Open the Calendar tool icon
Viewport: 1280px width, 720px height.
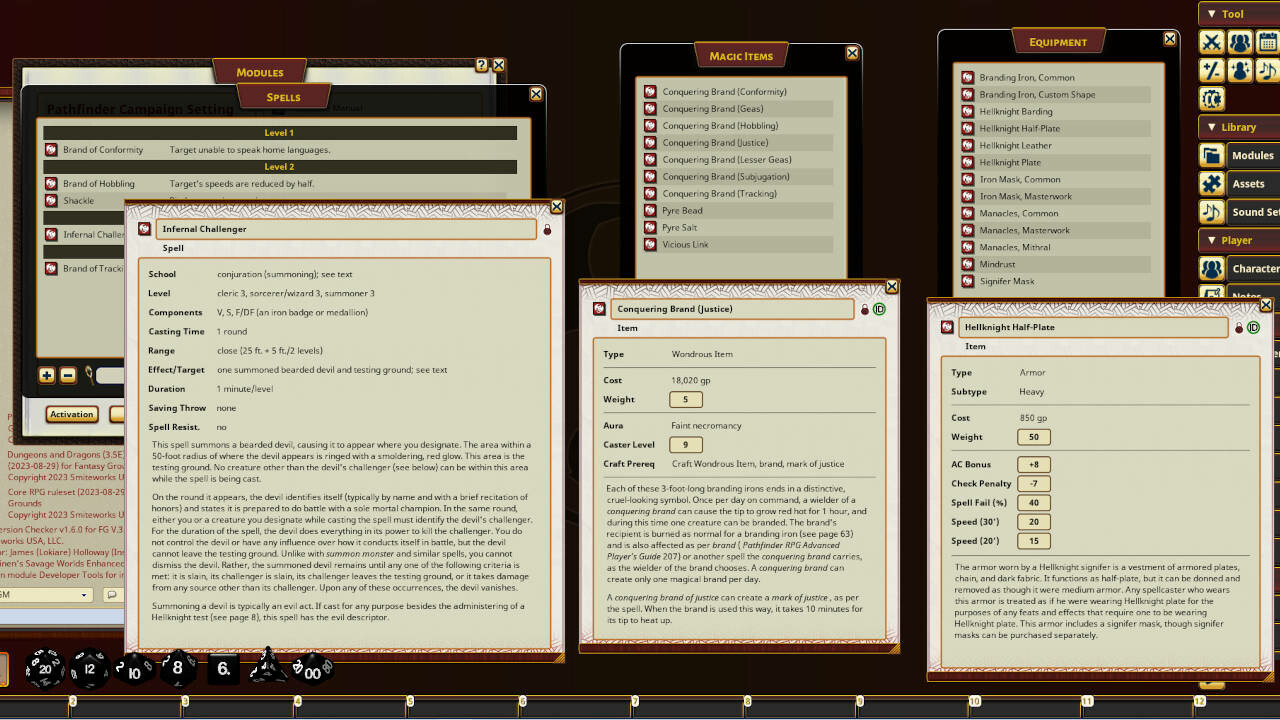tap(1266, 42)
